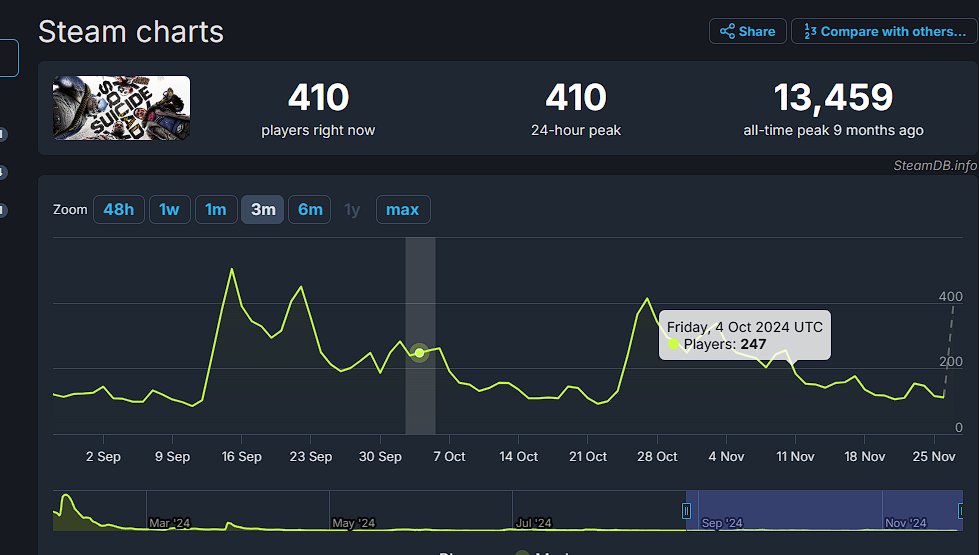Set chart zoom to 1w
Screen dimensions: 979x555
point(169,210)
